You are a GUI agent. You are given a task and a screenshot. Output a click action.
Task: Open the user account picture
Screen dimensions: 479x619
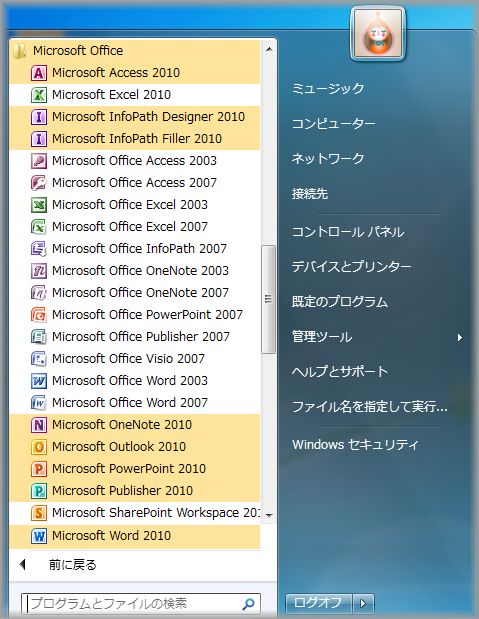(378, 34)
